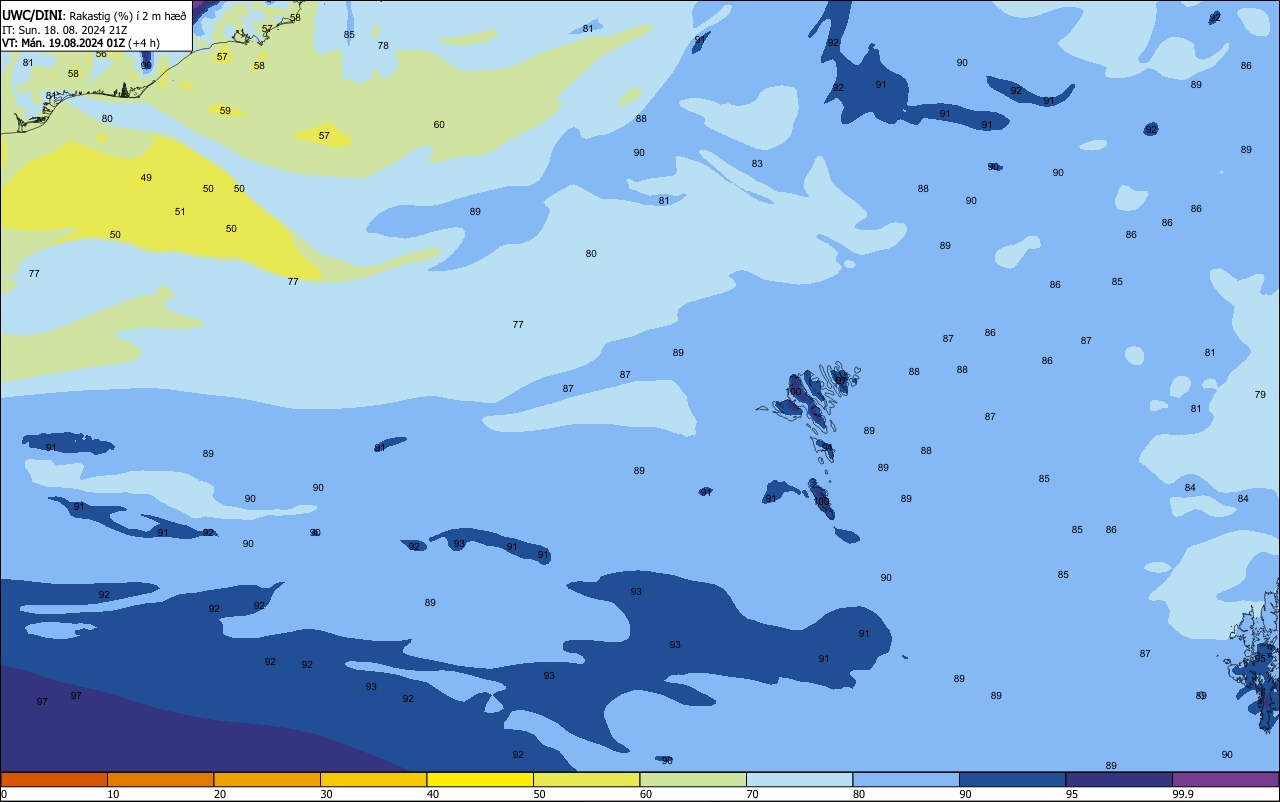The width and height of the screenshot is (1280, 802).
Task: Click the title 'UWC/DINI: Rakastig (%) í 2 m hæð'
Action: pyautogui.click(x=94, y=15)
